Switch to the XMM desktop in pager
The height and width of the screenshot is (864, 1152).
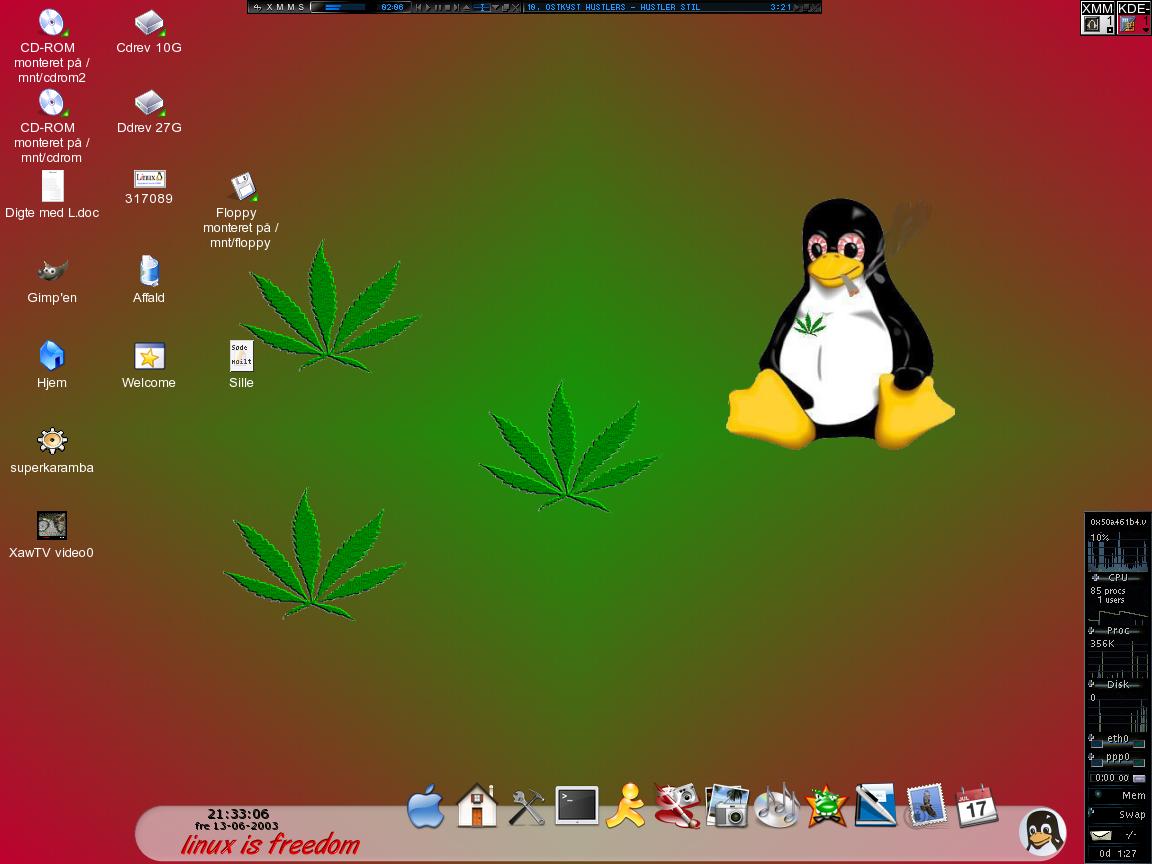(1098, 18)
